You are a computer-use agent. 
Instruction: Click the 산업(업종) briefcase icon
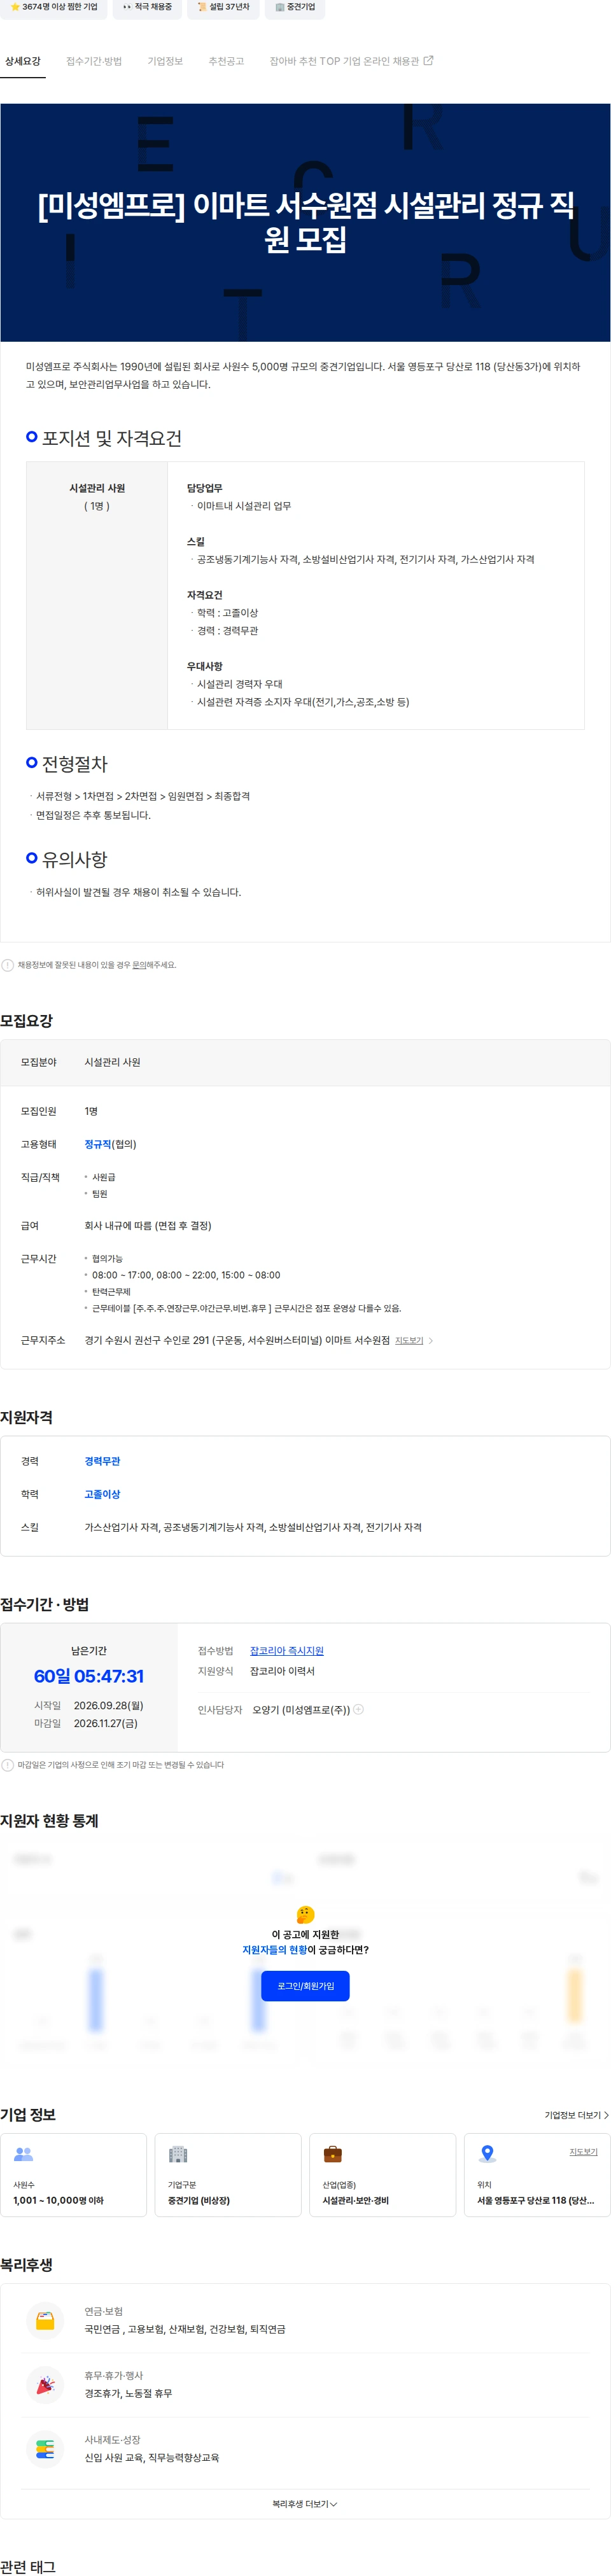333,2154
